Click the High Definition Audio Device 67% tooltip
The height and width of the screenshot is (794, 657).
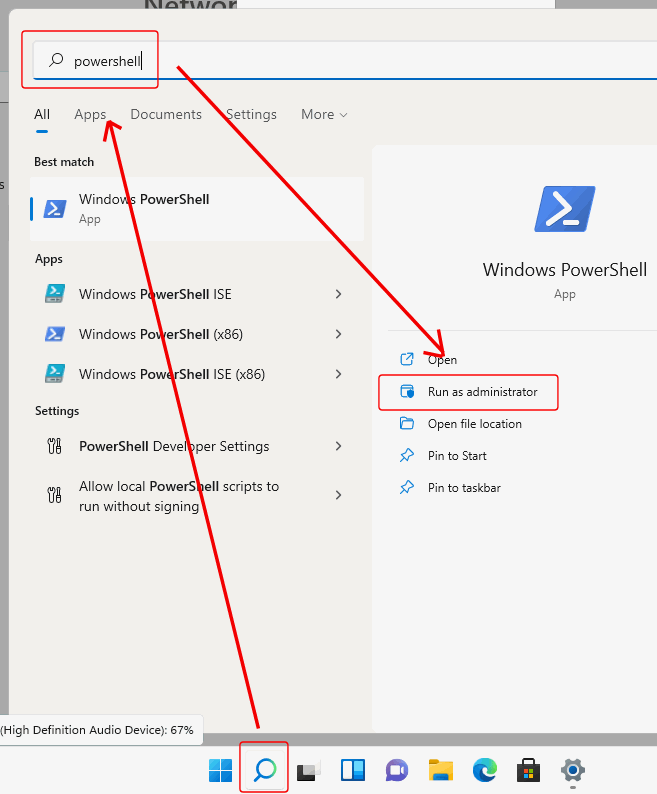click(x=101, y=730)
